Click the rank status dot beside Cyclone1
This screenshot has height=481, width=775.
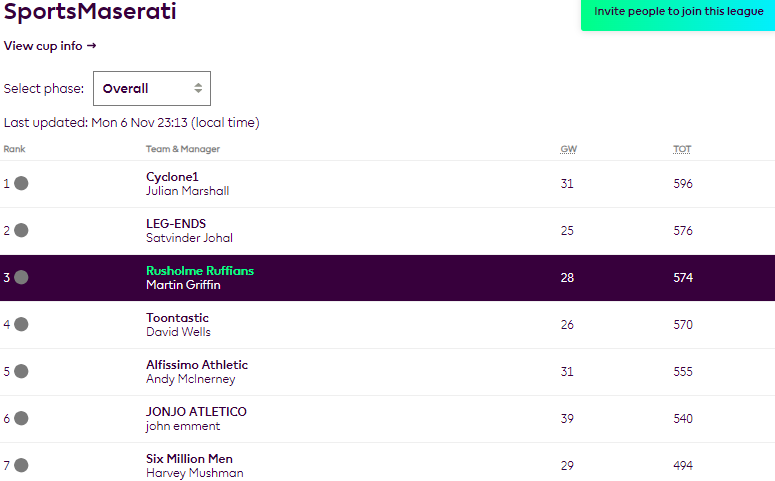pos(21,183)
